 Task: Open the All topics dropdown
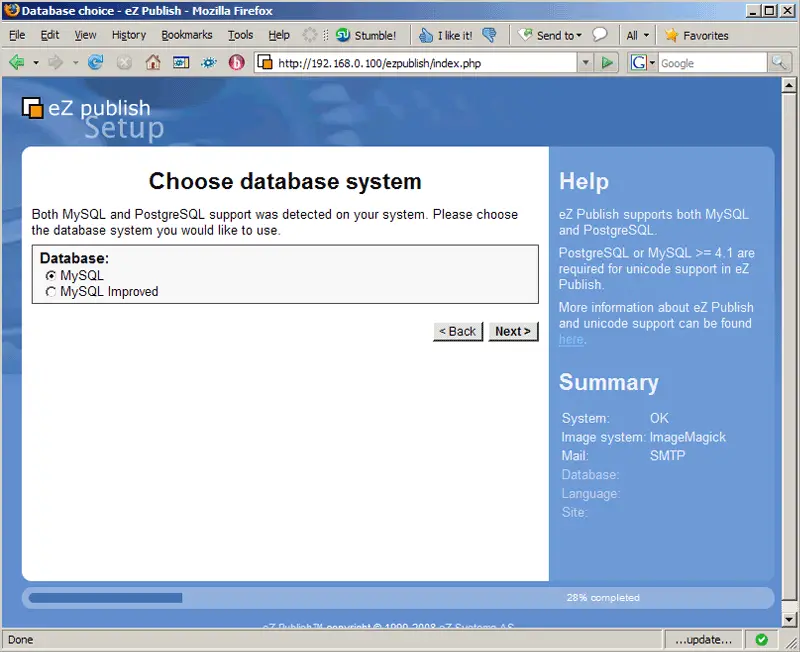coord(638,35)
